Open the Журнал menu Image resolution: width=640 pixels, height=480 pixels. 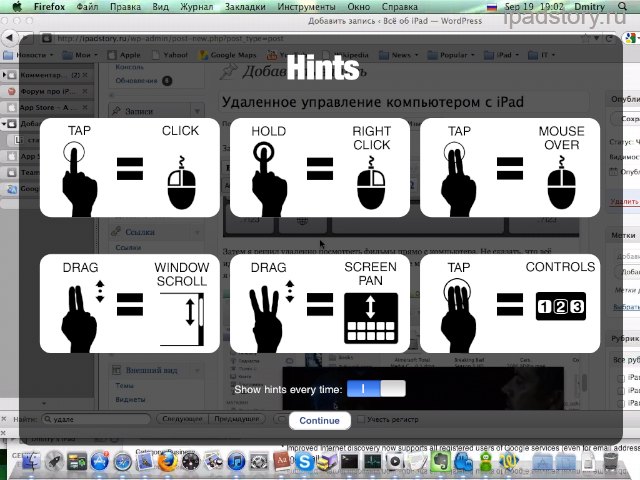[x=197, y=7]
